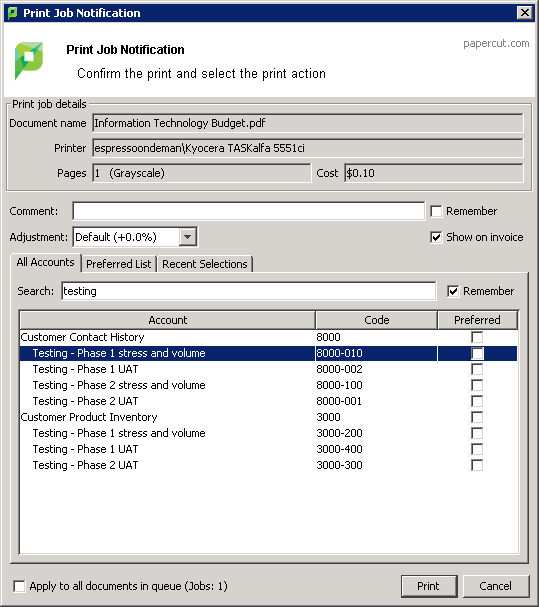The image size is (539, 607).
Task: Select the Customer Product Inventory account row
Action: pyautogui.click(x=268, y=417)
